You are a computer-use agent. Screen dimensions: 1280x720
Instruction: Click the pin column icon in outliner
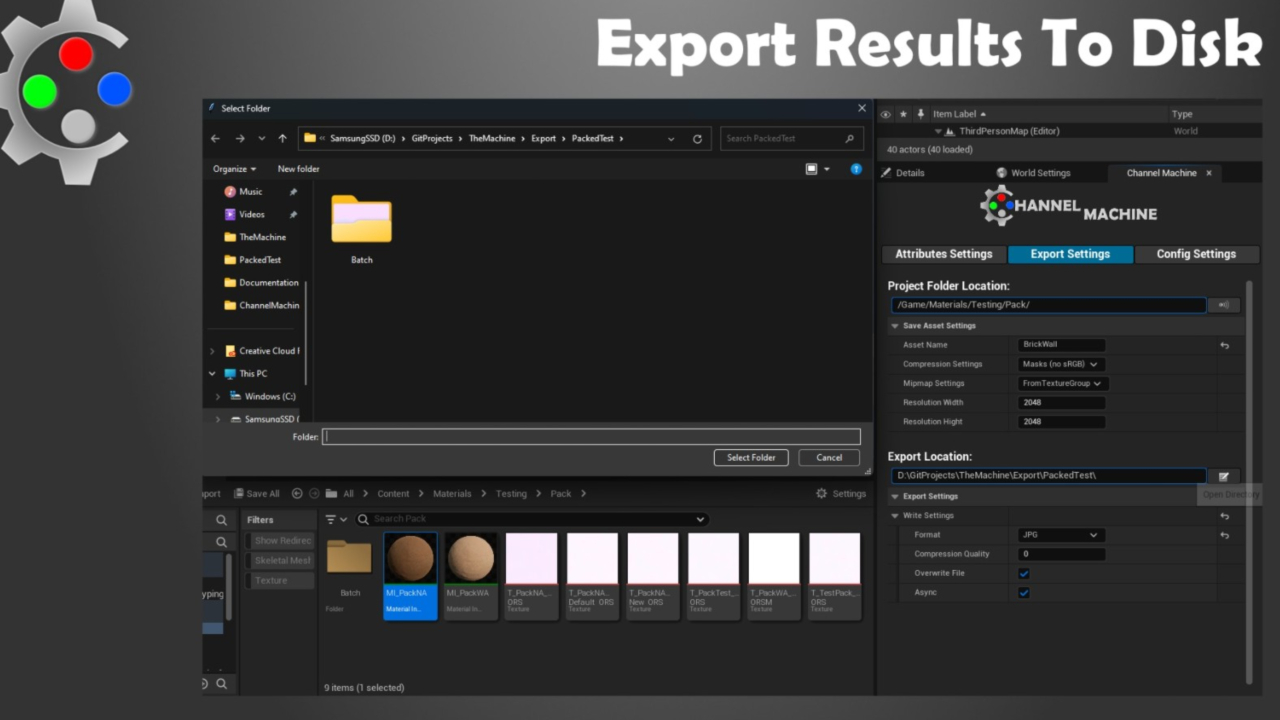[x=921, y=114]
